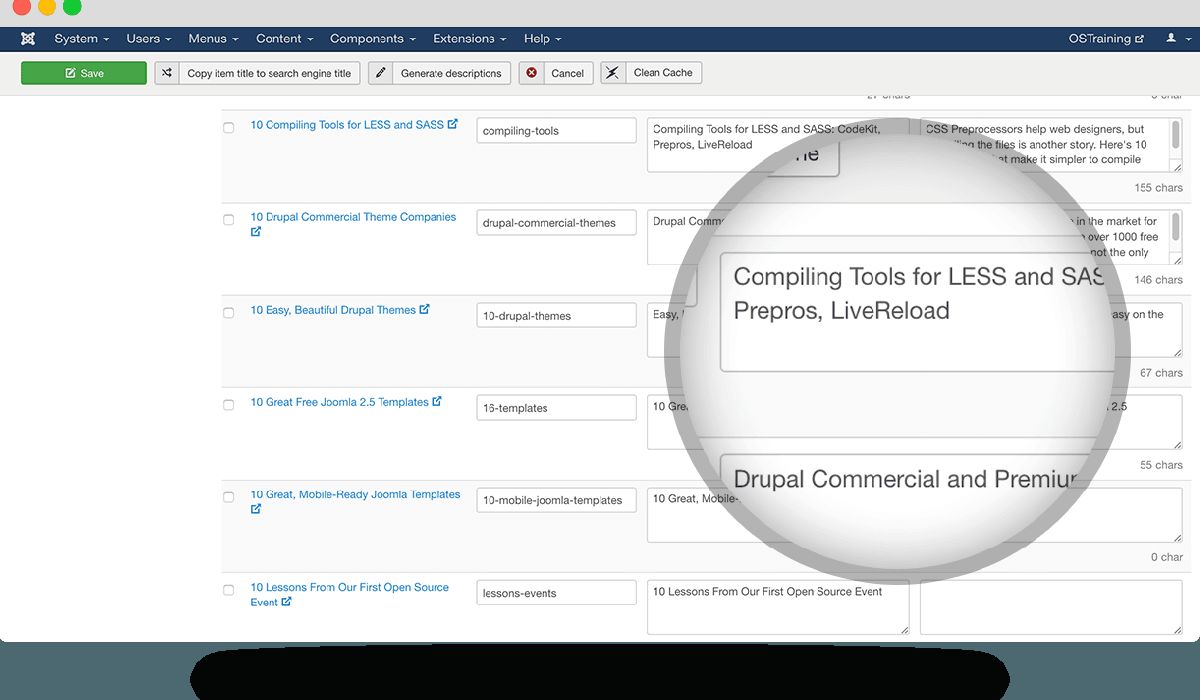Open external link icon for Lessons From Open Source Event
This screenshot has height=700, width=1200.
point(287,601)
